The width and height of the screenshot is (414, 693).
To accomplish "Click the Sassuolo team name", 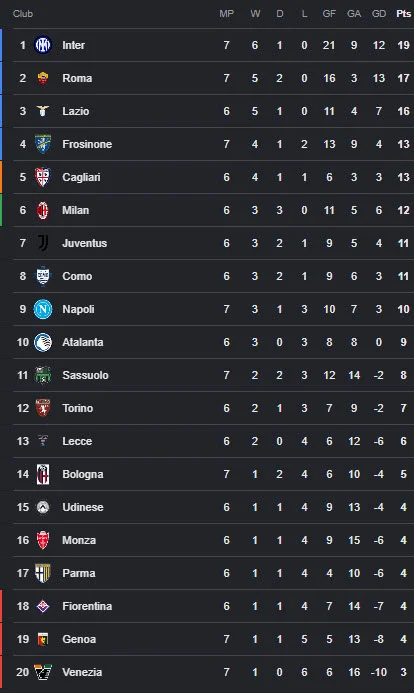I will tap(85, 375).
